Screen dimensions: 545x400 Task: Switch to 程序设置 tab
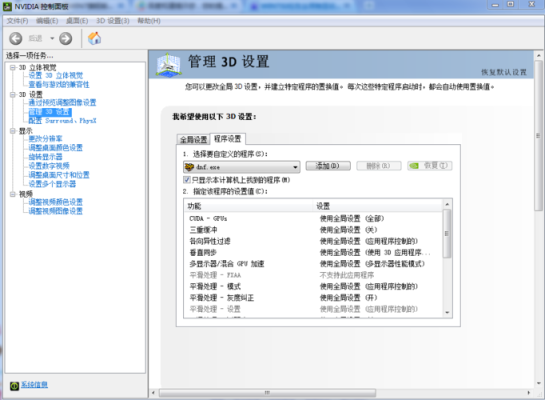point(228,139)
